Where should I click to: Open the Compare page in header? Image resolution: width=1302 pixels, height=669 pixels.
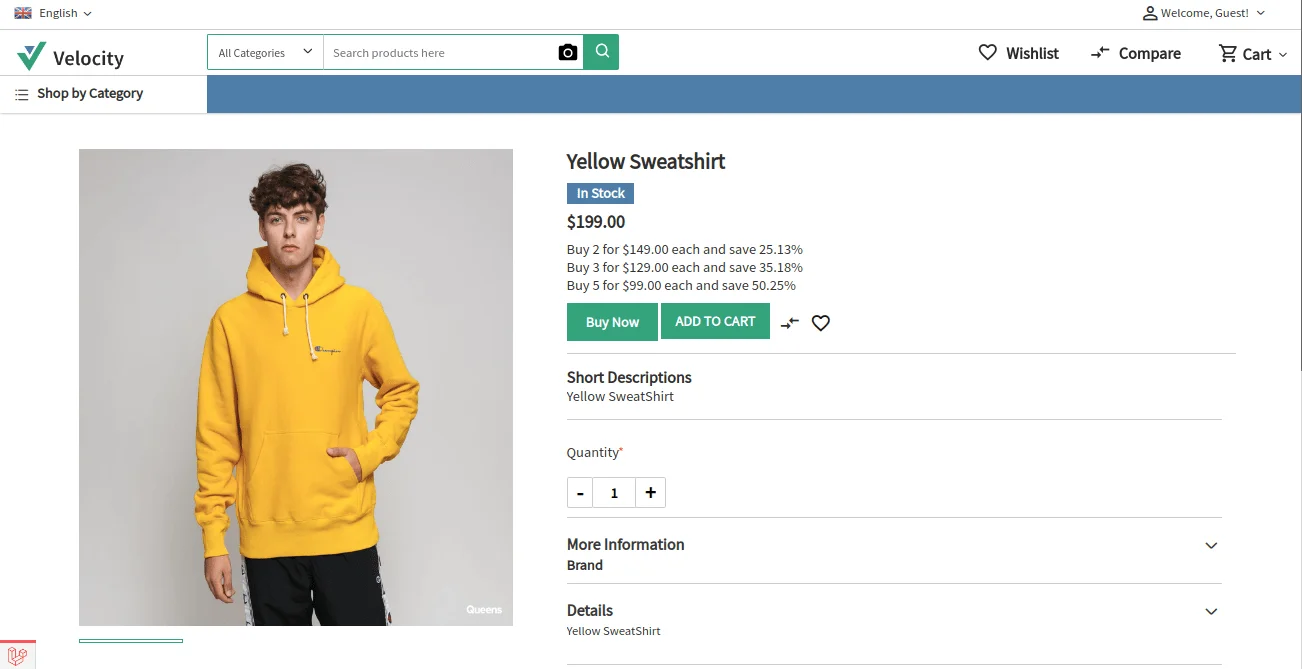pos(1135,53)
